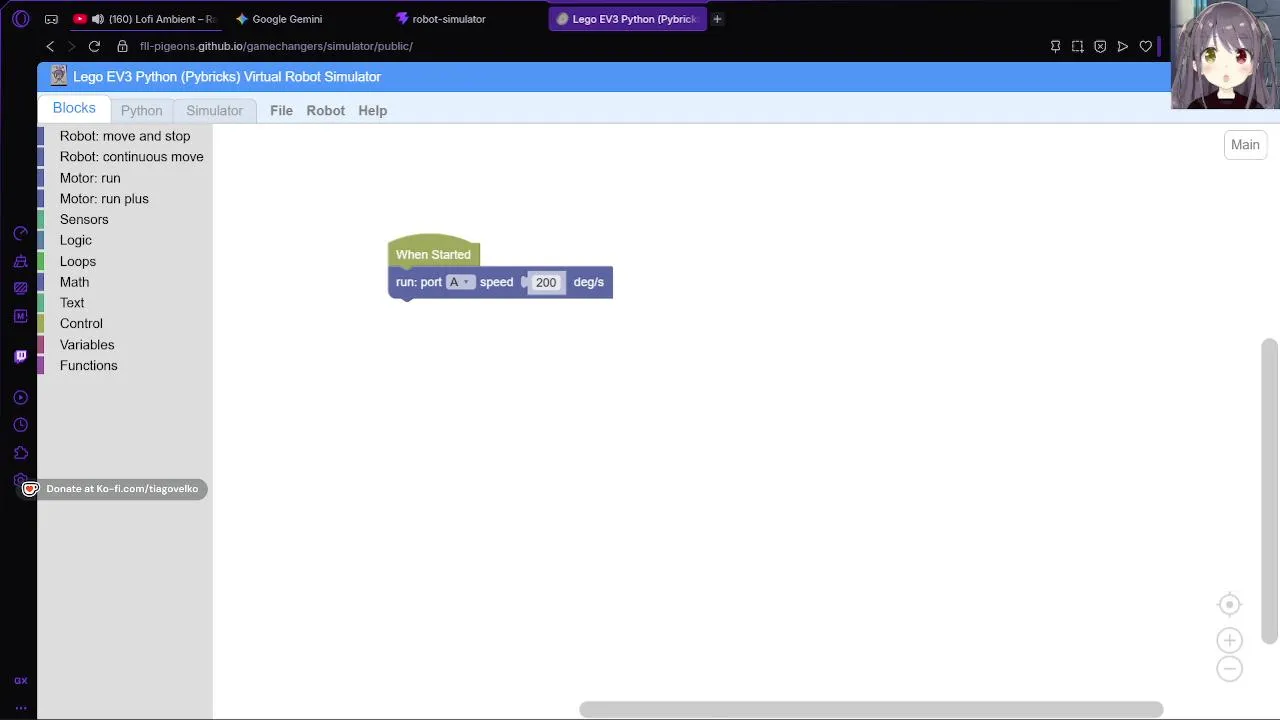Image resolution: width=1280 pixels, height=720 pixels.
Task: Open the Help menu
Action: pyautogui.click(x=372, y=111)
